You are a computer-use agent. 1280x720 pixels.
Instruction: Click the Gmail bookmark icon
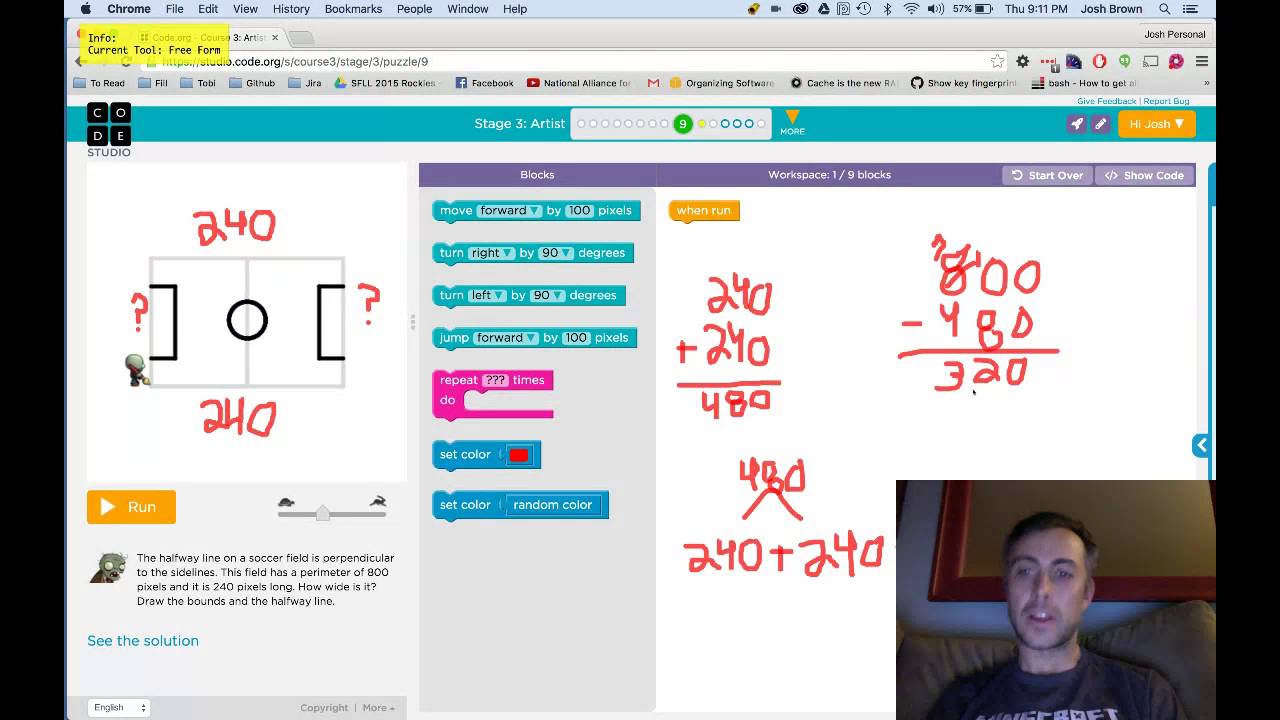653,83
